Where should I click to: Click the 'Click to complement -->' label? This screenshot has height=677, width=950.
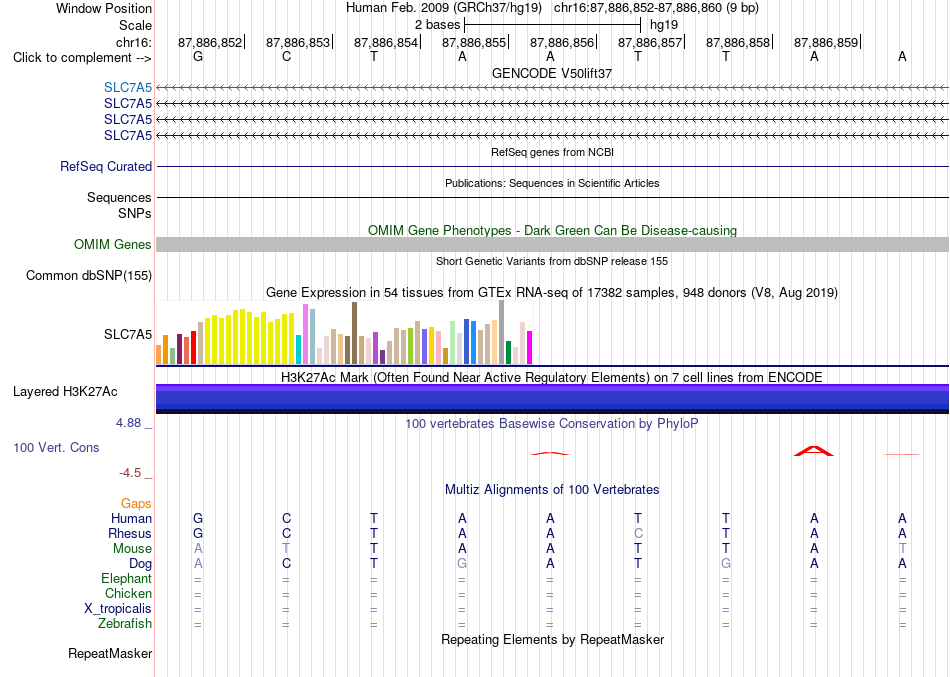(82, 58)
